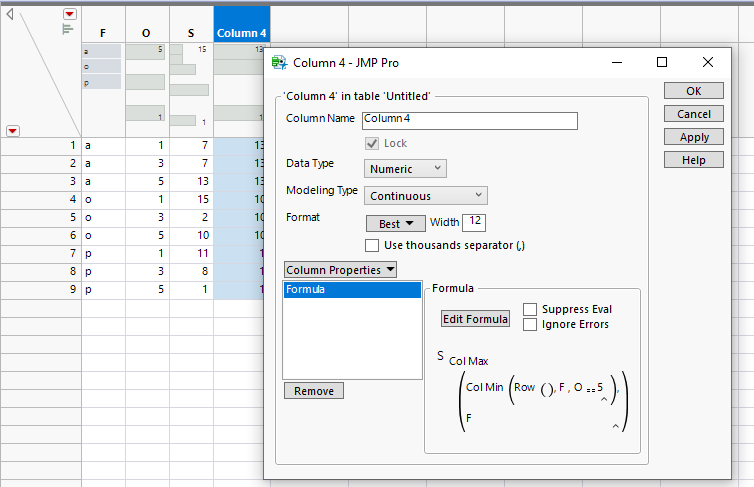The height and width of the screenshot is (487, 754).
Task: Toggle the Ignore Errors checkbox
Action: click(x=530, y=324)
